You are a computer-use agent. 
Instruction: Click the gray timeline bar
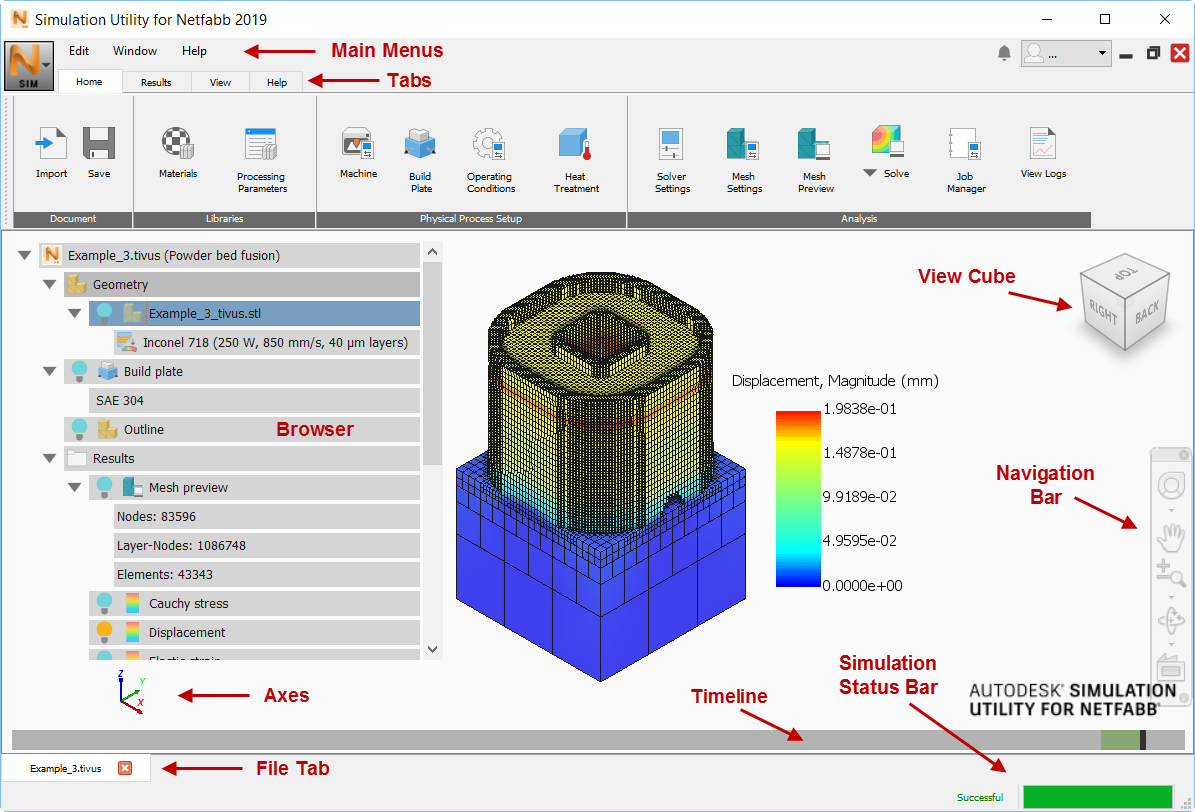tap(598, 740)
